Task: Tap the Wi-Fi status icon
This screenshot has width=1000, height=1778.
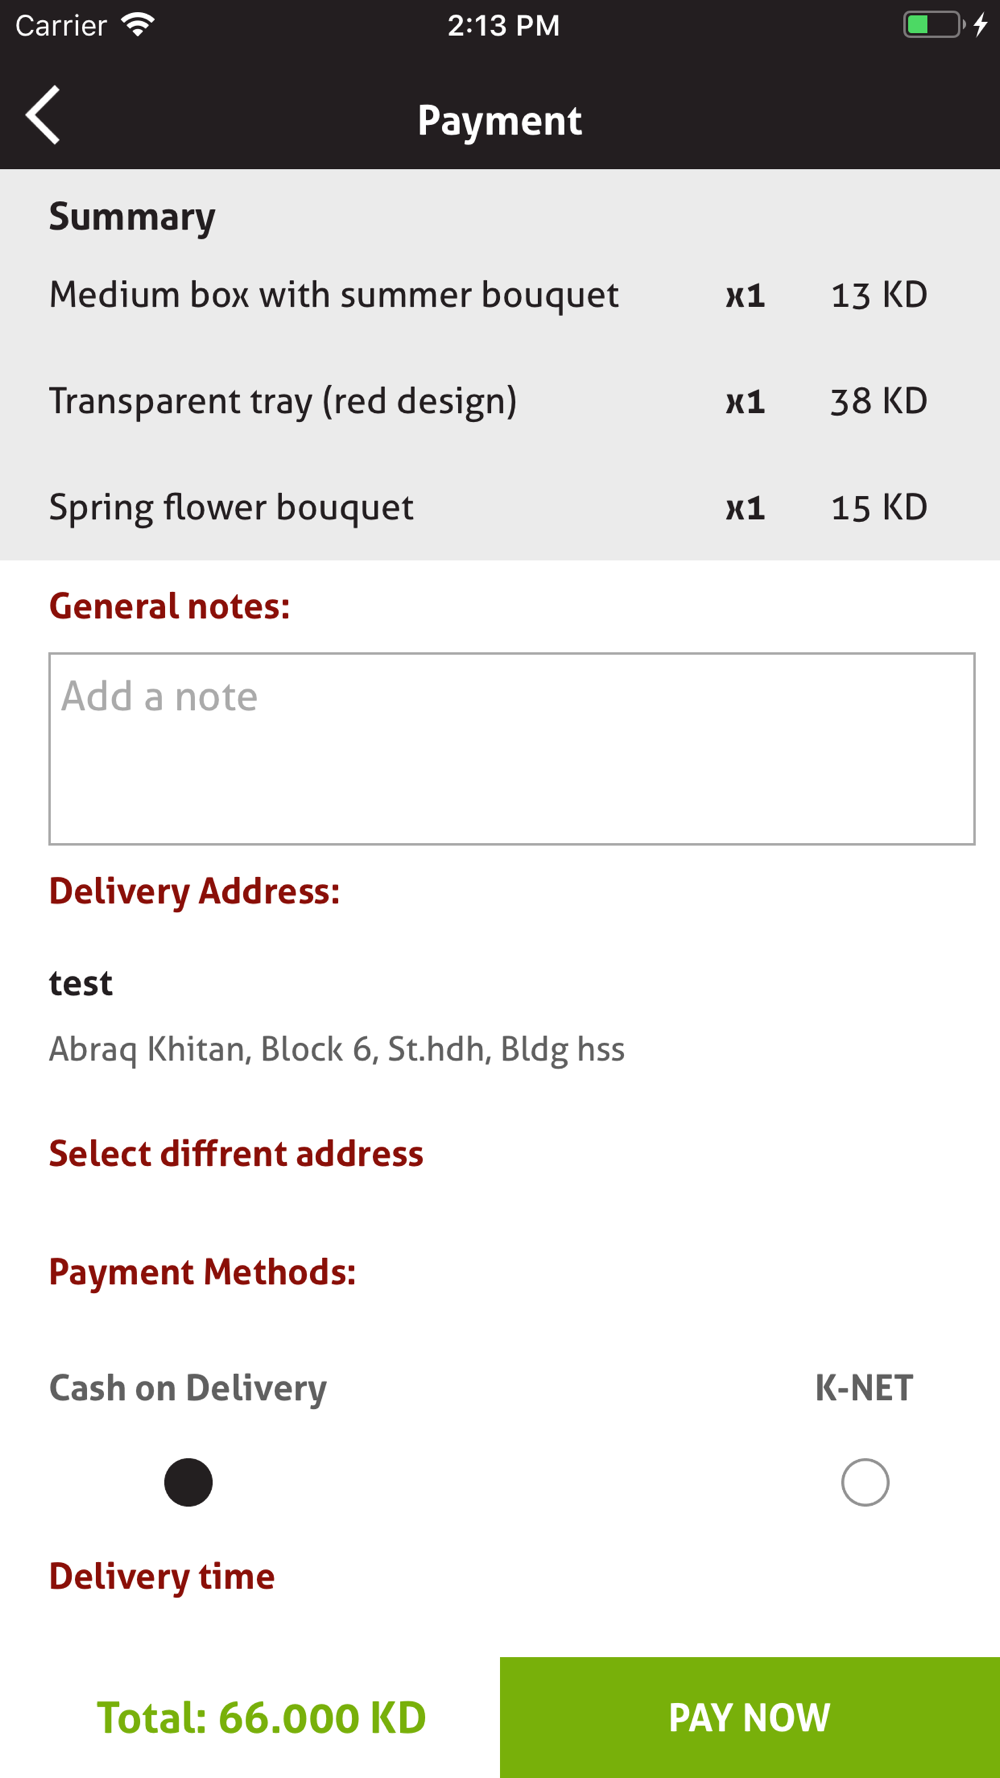Action: [138, 25]
